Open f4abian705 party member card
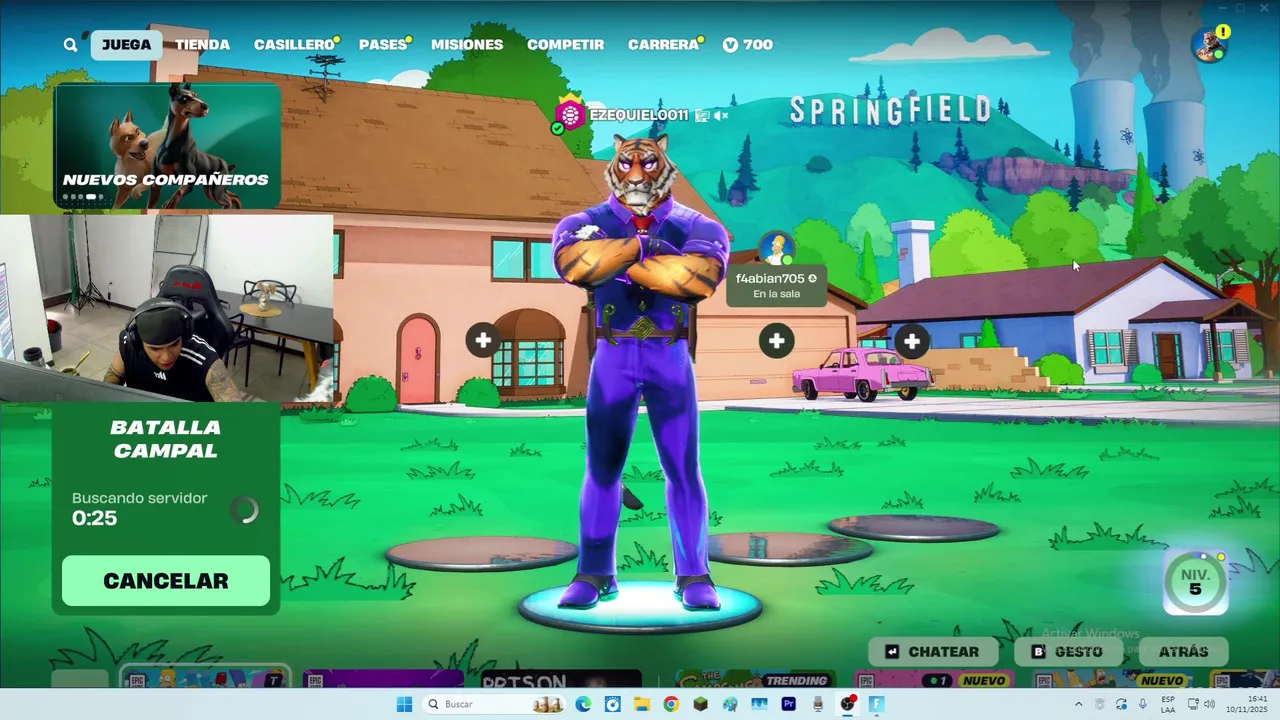1280x720 pixels. [x=777, y=285]
